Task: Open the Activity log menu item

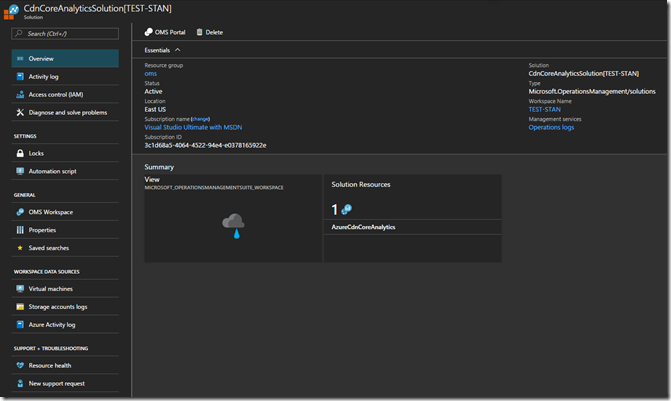Action: pyautogui.click(x=45, y=76)
